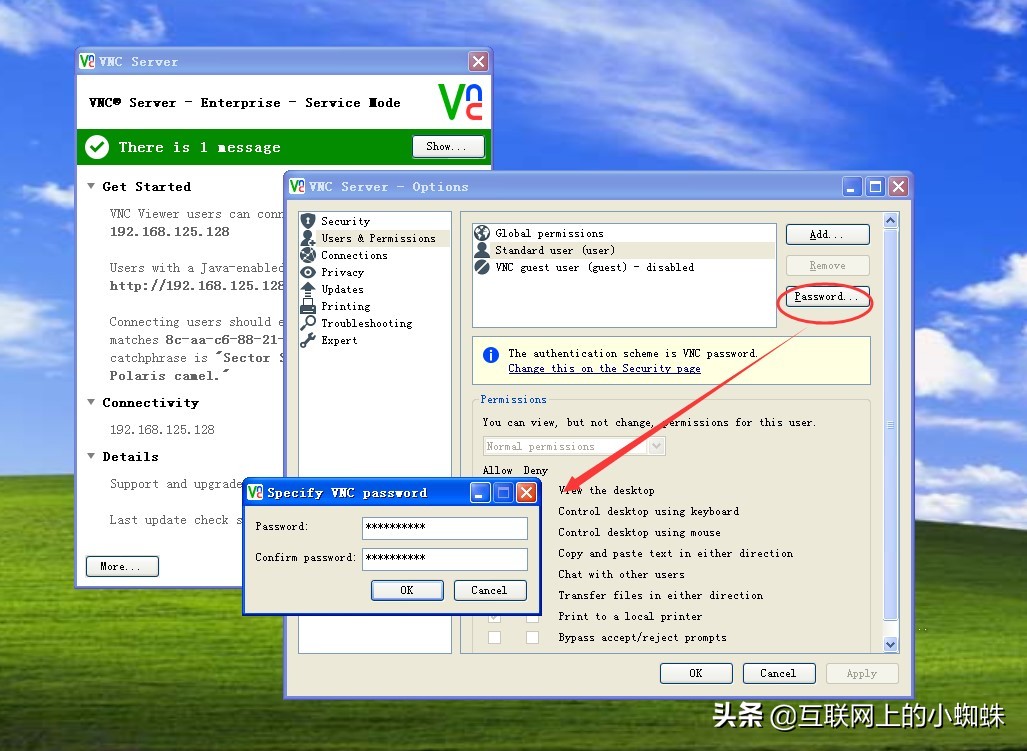Image resolution: width=1027 pixels, height=751 pixels.
Task: Click the Remove button
Action: pyautogui.click(x=827, y=265)
